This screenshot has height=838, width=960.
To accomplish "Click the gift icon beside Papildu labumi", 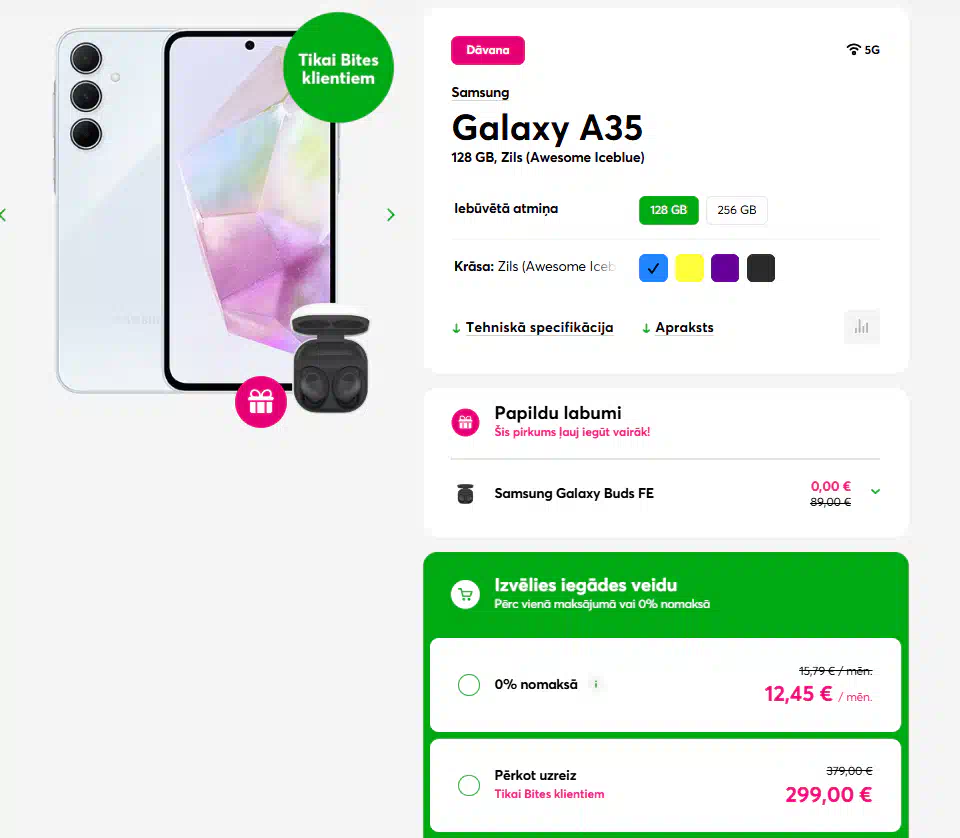I will click(465, 422).
